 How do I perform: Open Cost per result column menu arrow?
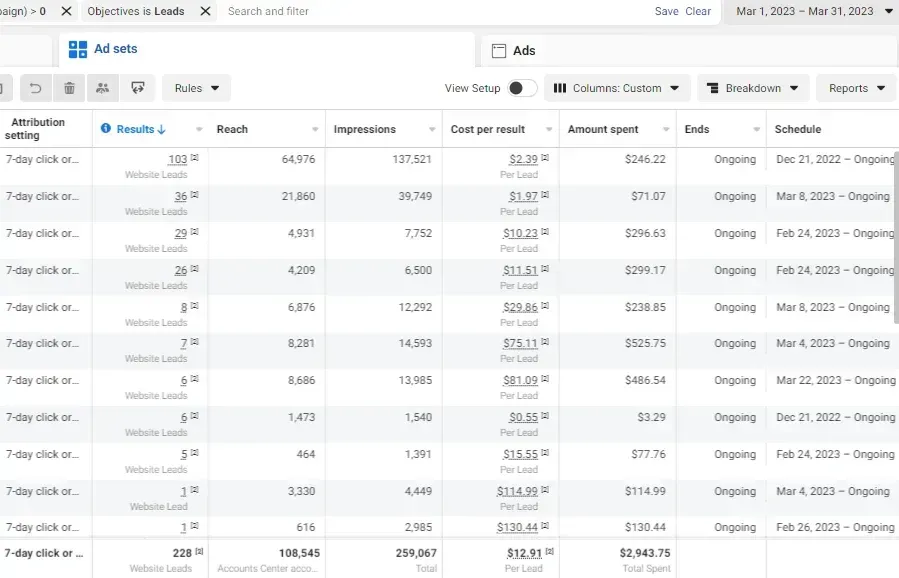coord(549,130)
